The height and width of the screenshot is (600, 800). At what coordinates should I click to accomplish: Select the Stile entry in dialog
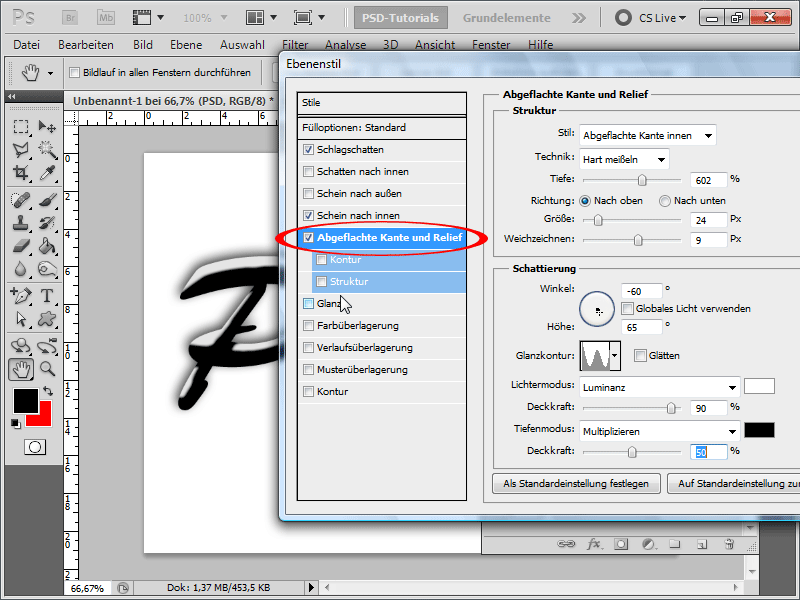point(382,103)
